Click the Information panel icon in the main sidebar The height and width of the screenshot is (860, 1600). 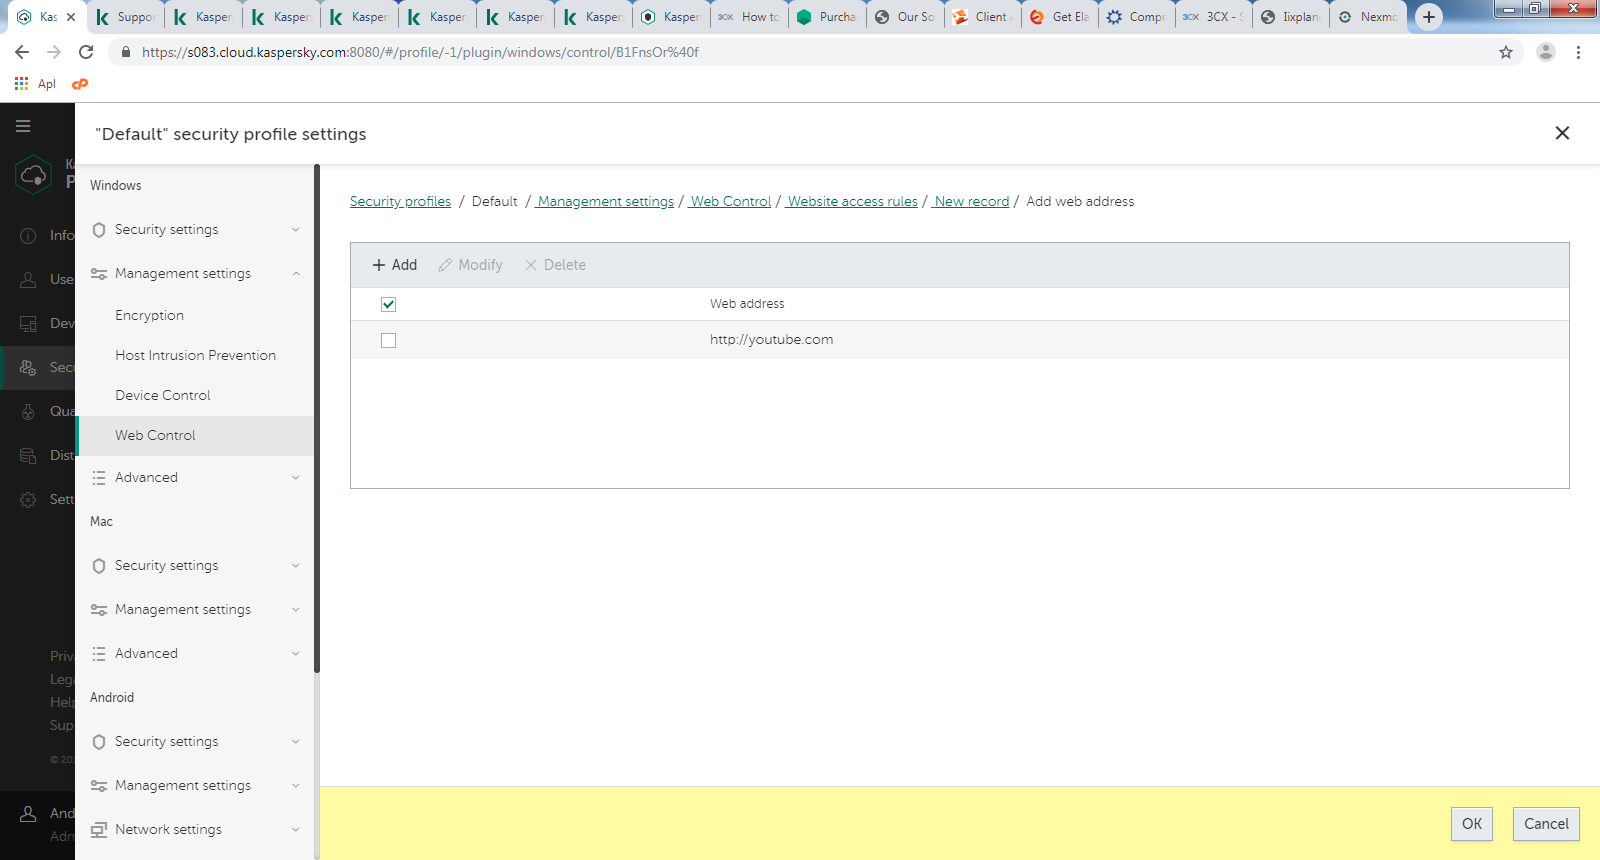pyautogui.click(x=28, y=235)
